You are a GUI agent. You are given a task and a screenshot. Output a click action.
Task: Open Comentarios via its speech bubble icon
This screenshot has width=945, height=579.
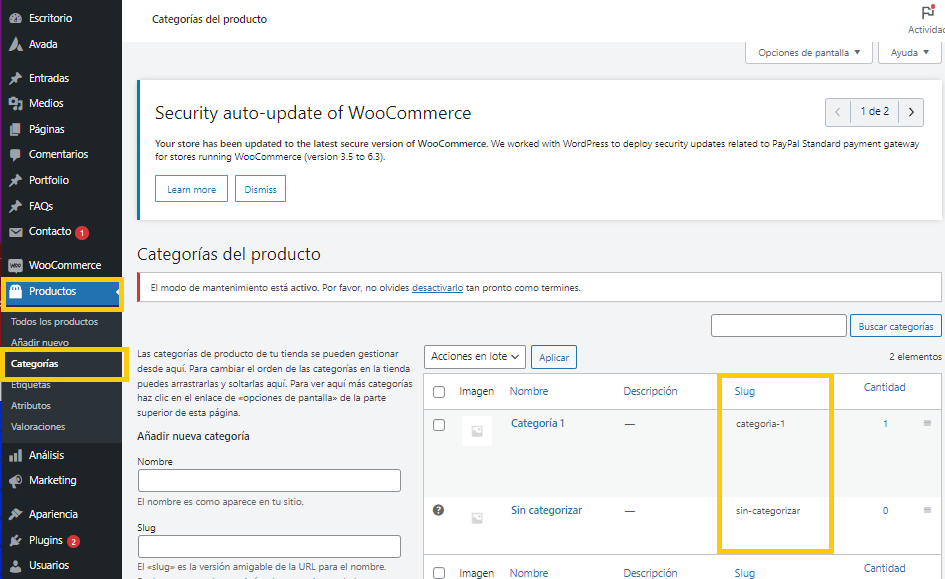click(x=15, y=155)
